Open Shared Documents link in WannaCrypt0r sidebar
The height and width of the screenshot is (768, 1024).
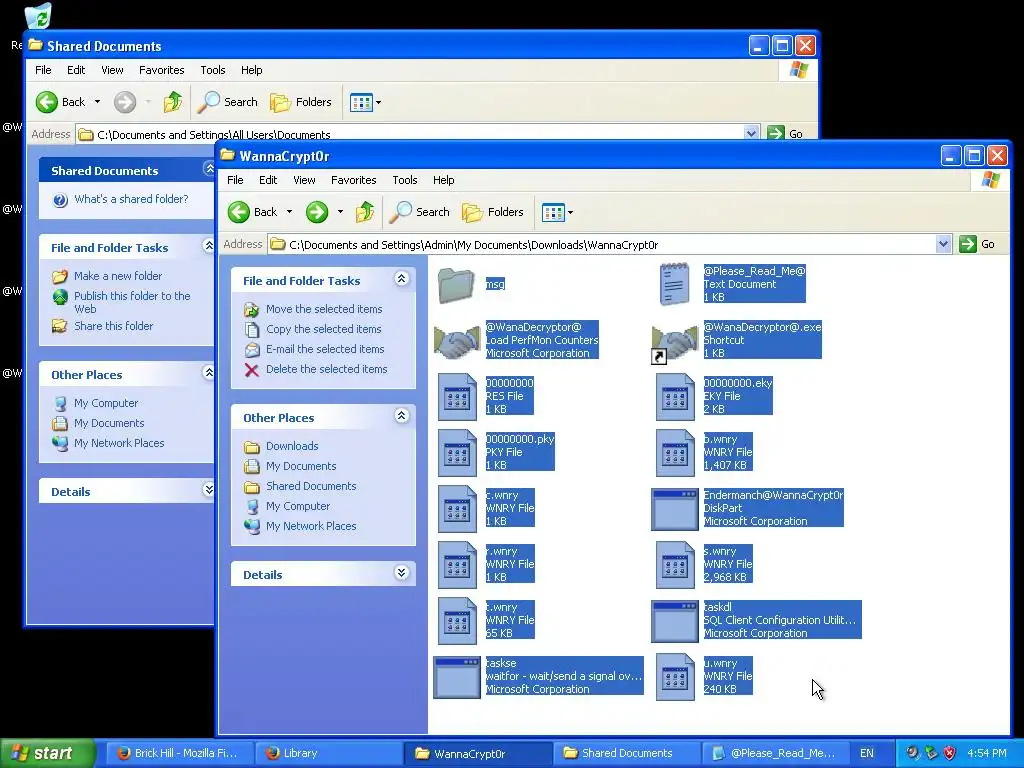pyautogui.click(x=311, y=486)
